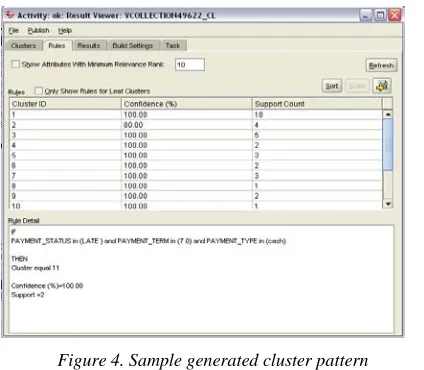Click the Confidence (%)=100.00 line in Rule Detail

pyautogui.click(x=47, y=286)
